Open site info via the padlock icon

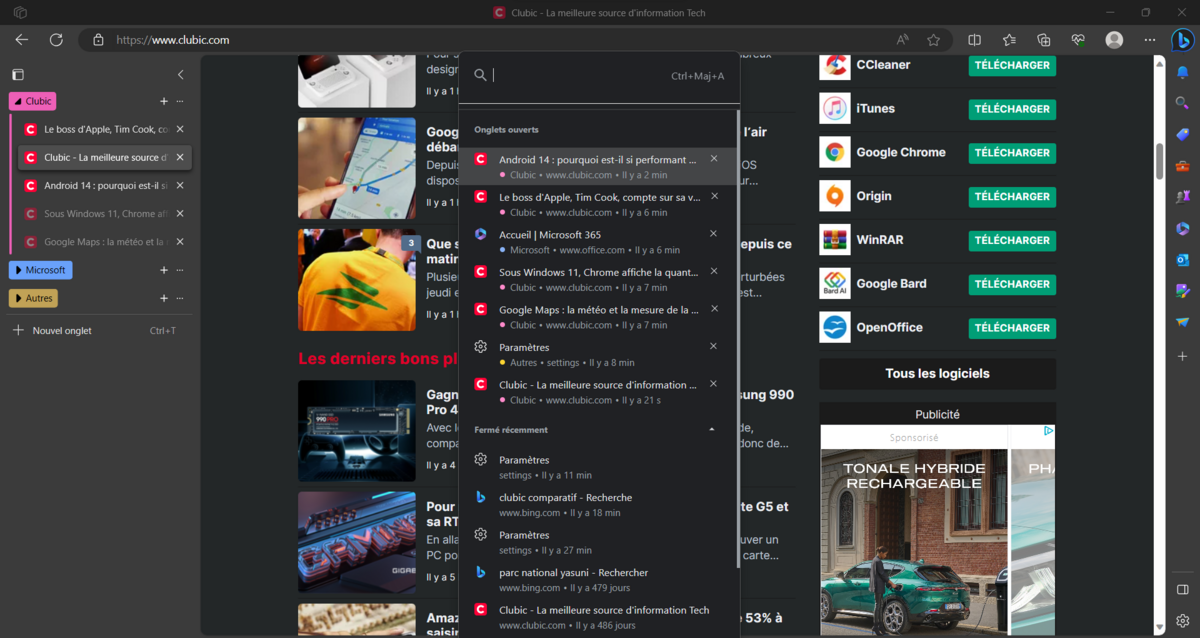98,40
